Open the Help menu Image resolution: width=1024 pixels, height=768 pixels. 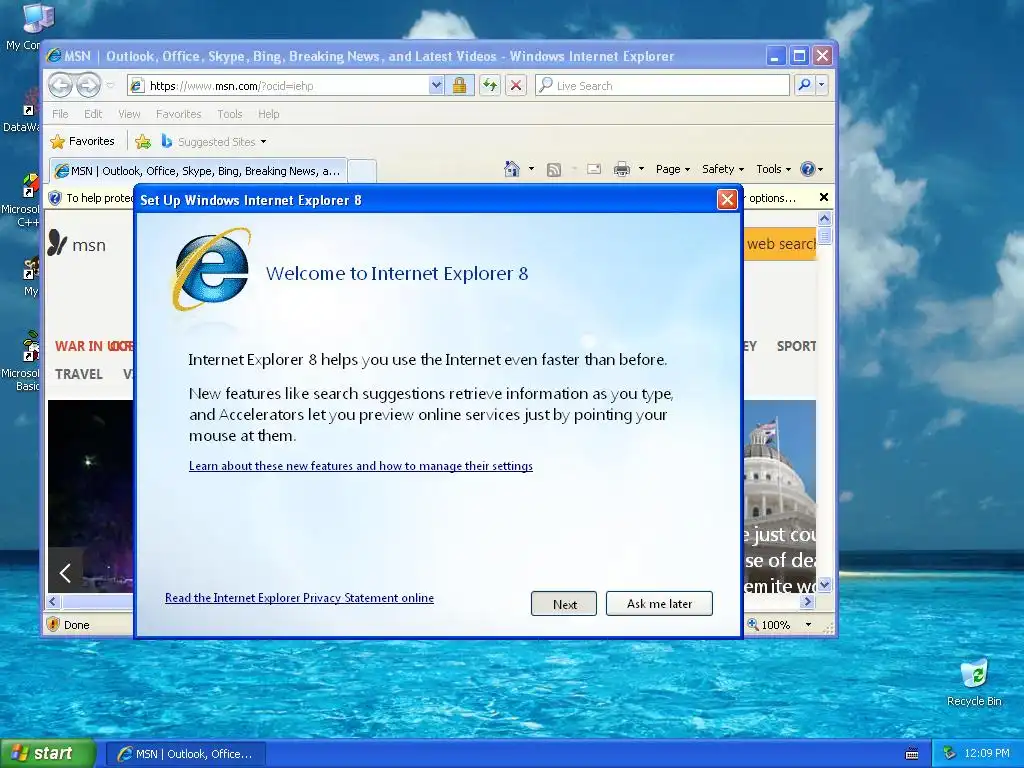point(268,114)
